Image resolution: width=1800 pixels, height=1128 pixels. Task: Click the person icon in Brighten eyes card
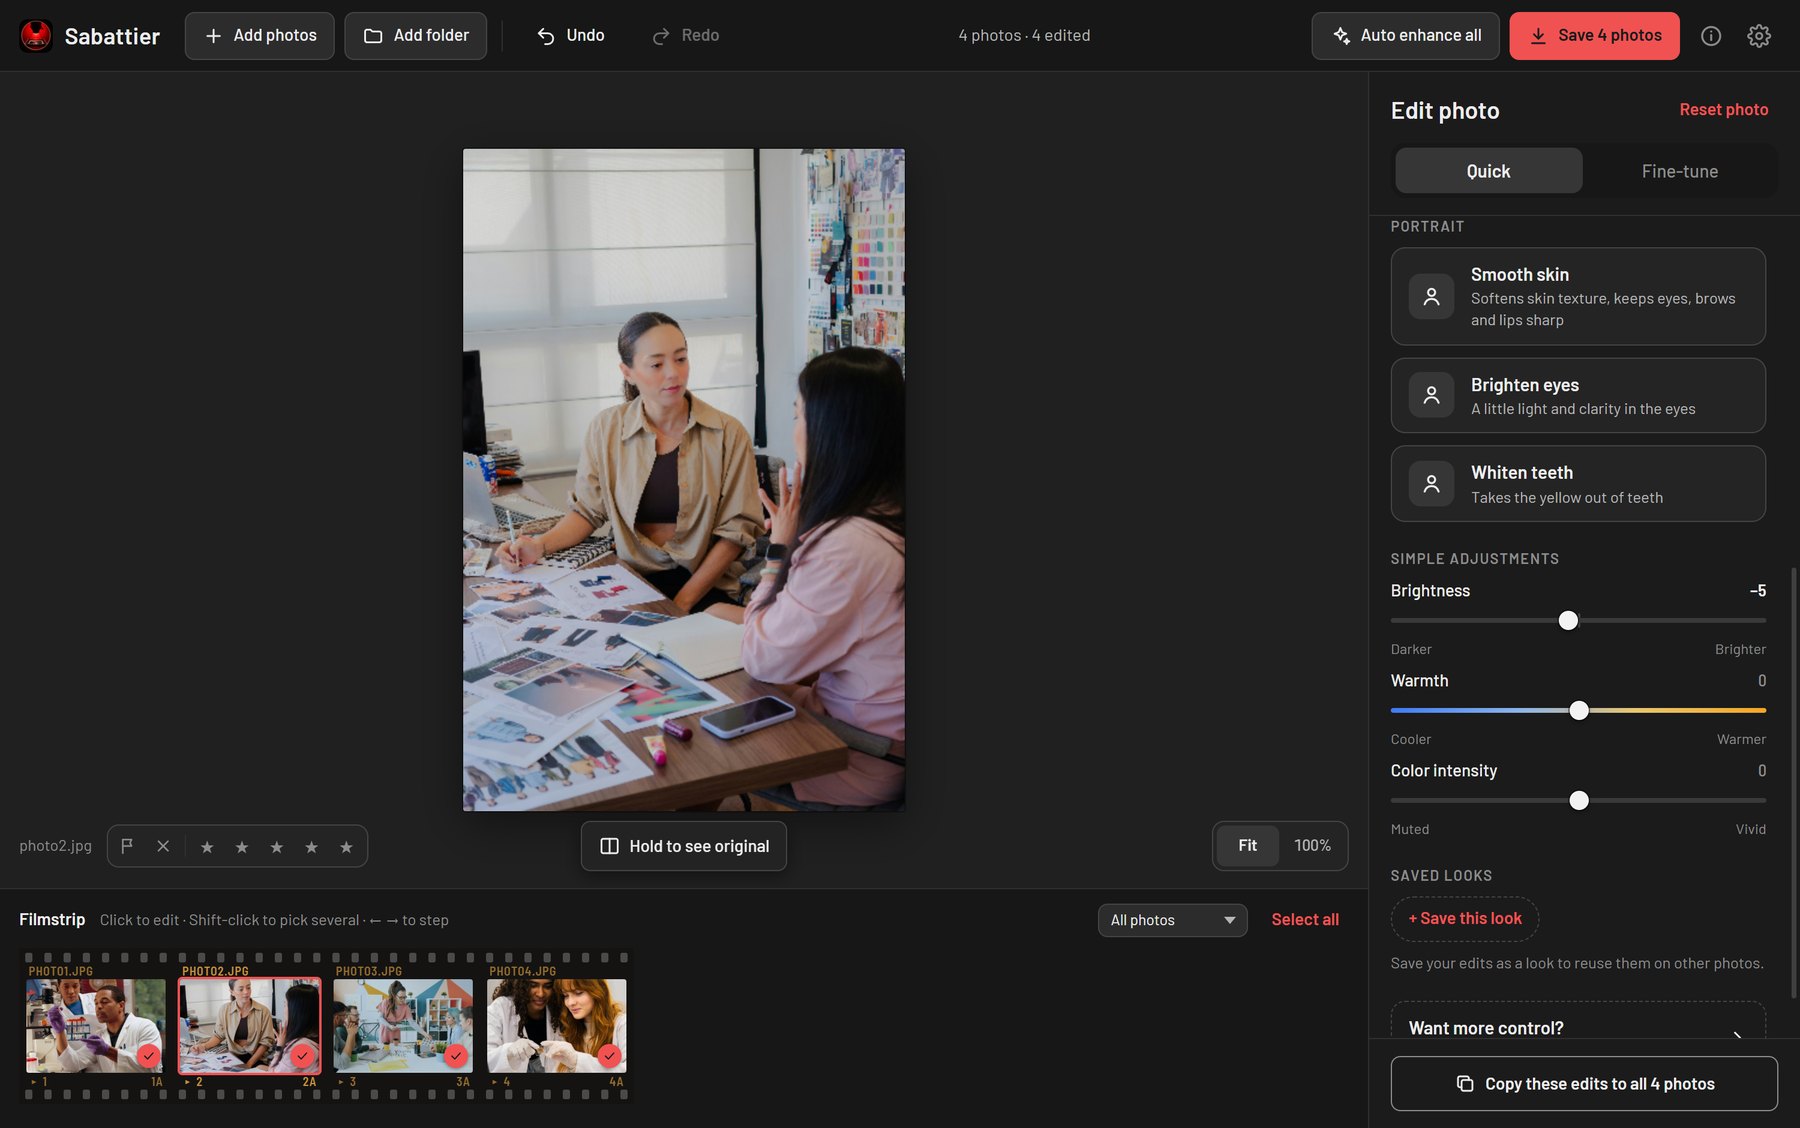pos(1432,395)
